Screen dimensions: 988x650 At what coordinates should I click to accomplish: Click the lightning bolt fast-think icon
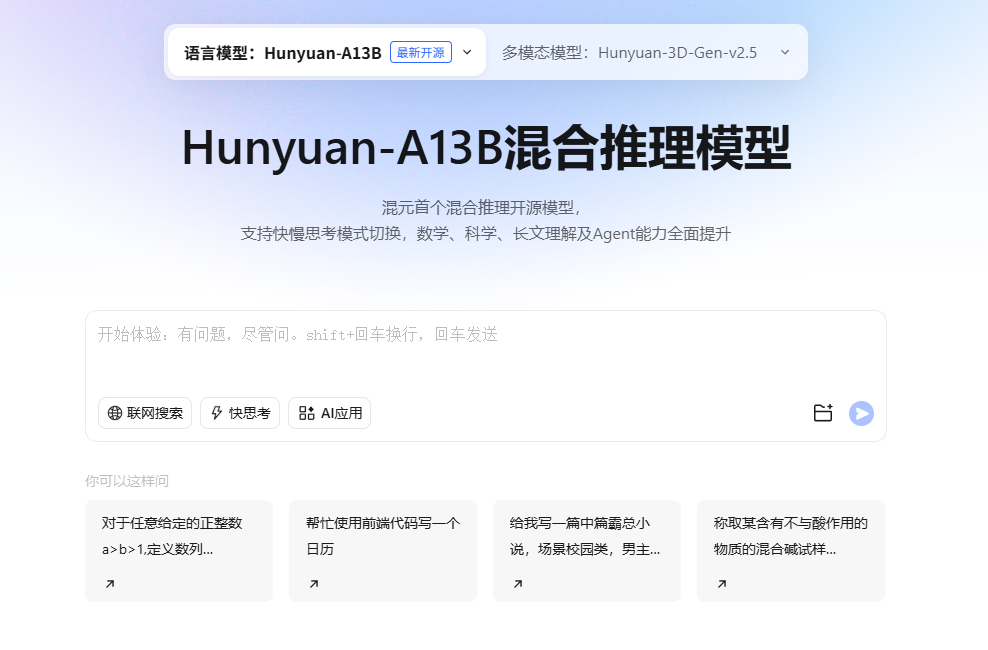216,413
